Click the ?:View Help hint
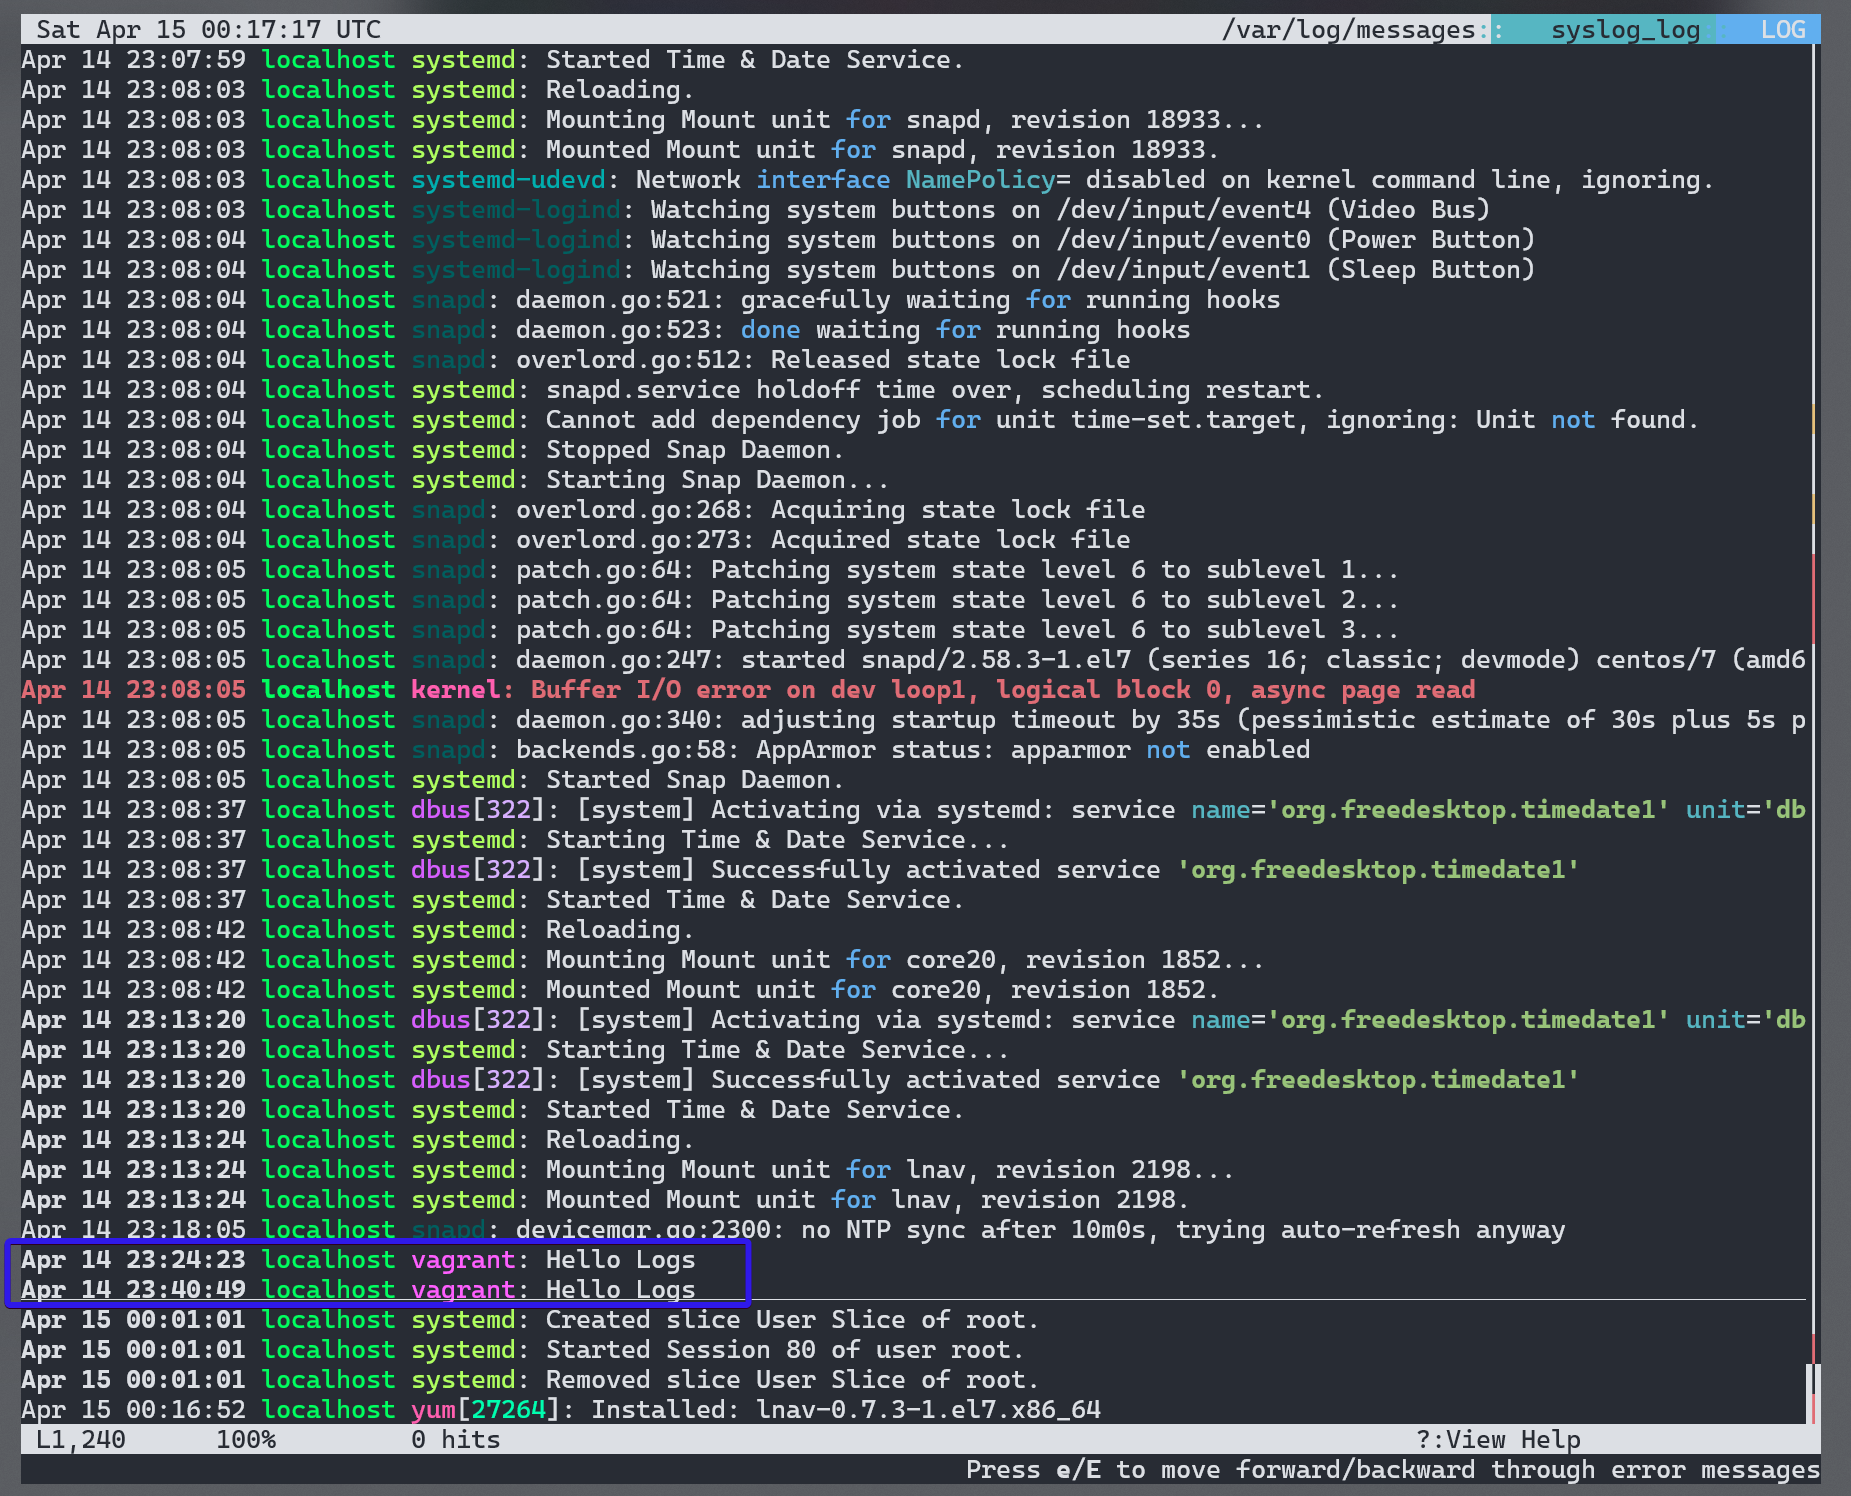Viewport: 1851px width, 1496px height. tap(1498, 1440)
